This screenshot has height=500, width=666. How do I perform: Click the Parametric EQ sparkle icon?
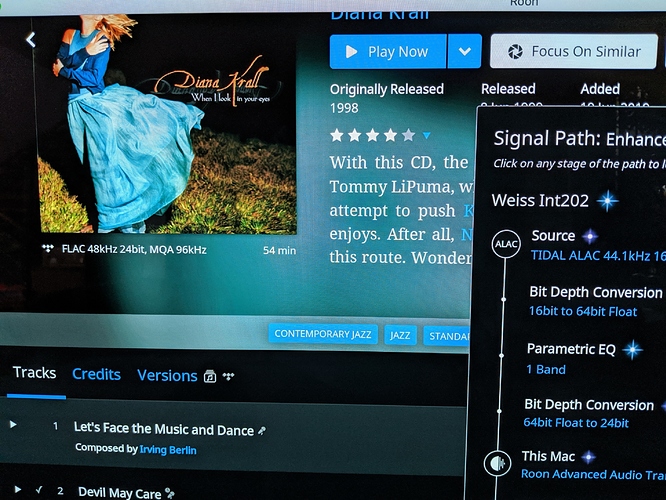click(x=632, y=349)
